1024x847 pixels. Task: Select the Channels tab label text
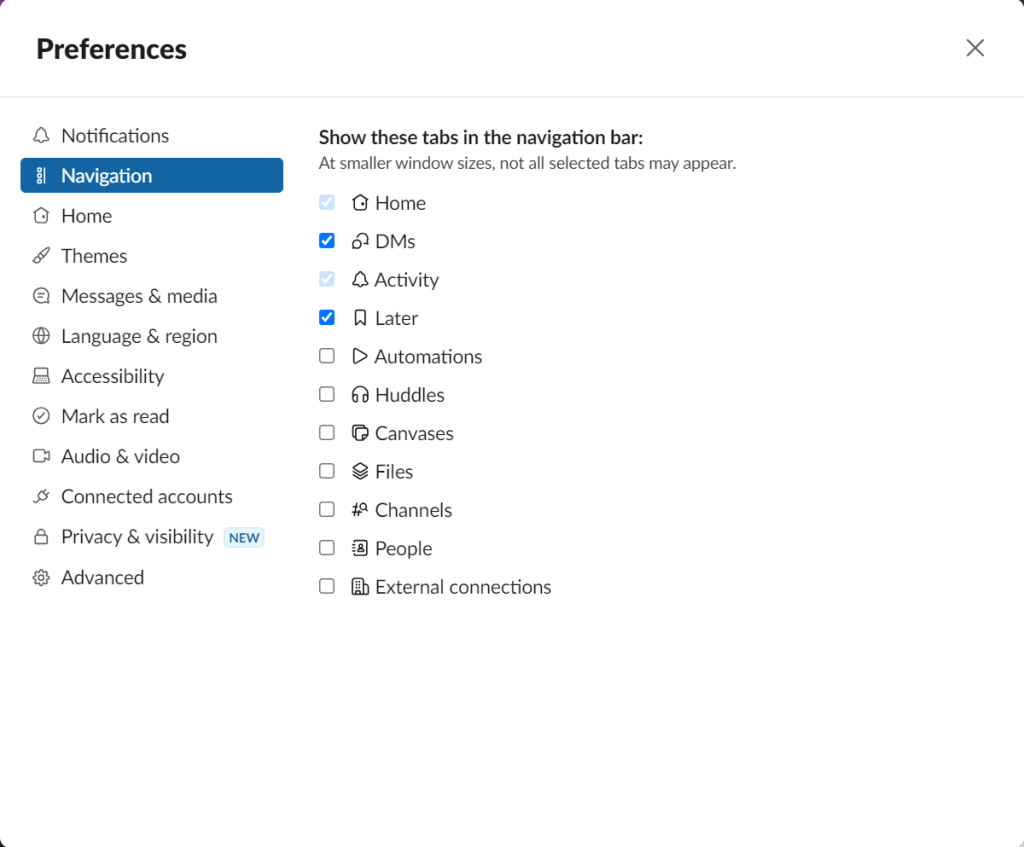coord(413,509)
